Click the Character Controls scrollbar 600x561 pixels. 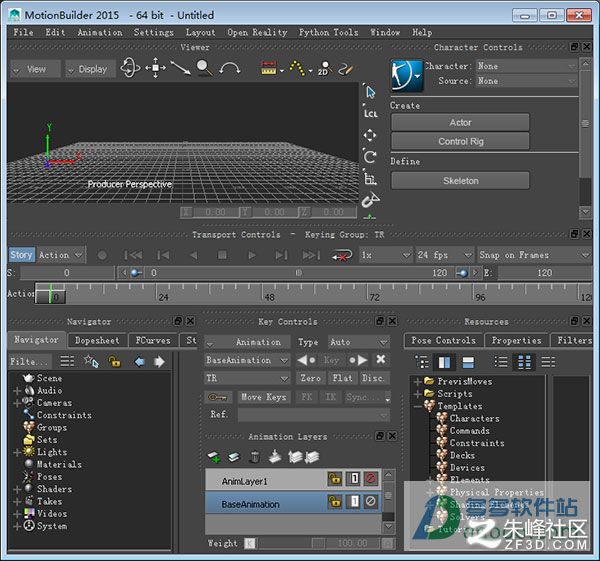tap(585, 124)
